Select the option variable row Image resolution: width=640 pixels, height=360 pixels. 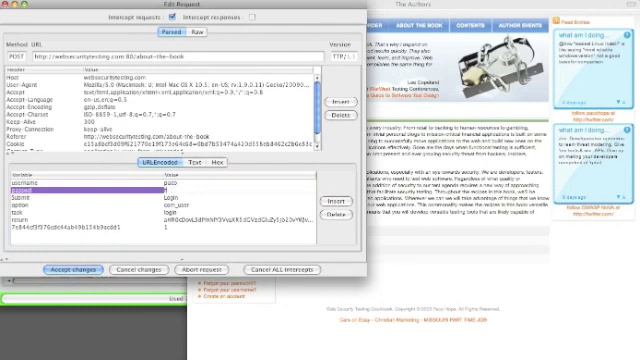pos(163,205)
